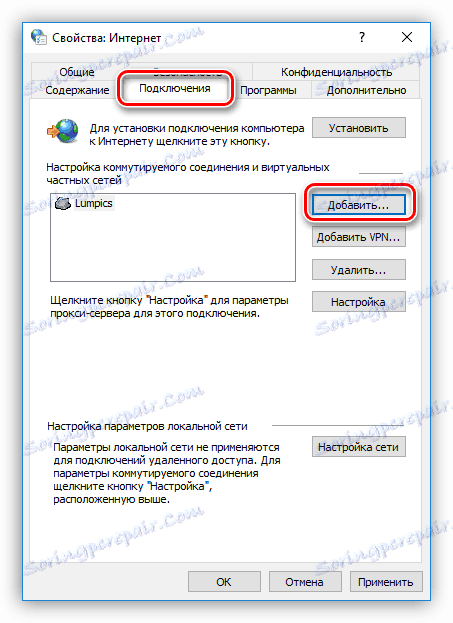
Task: Click the question mark help button
Action: coord(362,37)
